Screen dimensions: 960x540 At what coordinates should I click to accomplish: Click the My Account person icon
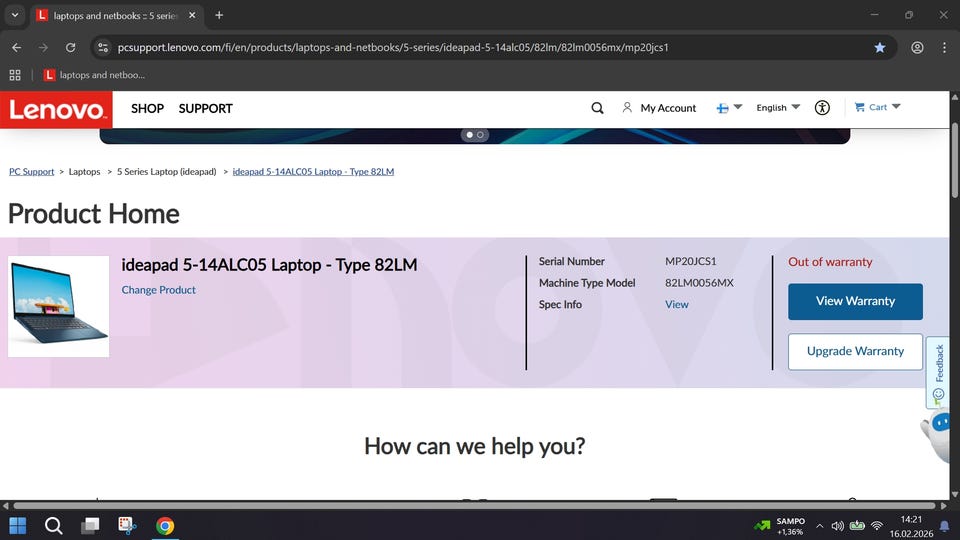[627, 108]
